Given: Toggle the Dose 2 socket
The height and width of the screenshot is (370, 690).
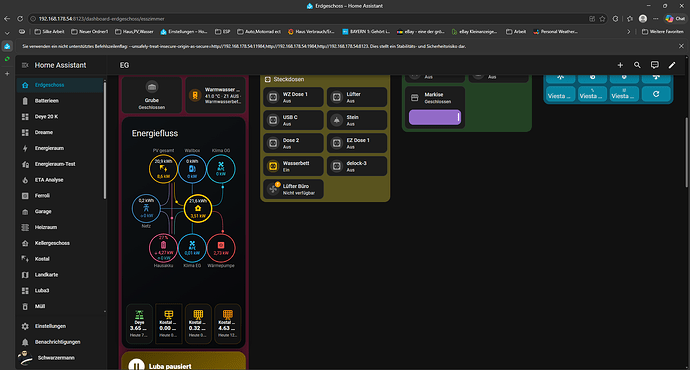Looking at the screenshot, I should point(294,143).
